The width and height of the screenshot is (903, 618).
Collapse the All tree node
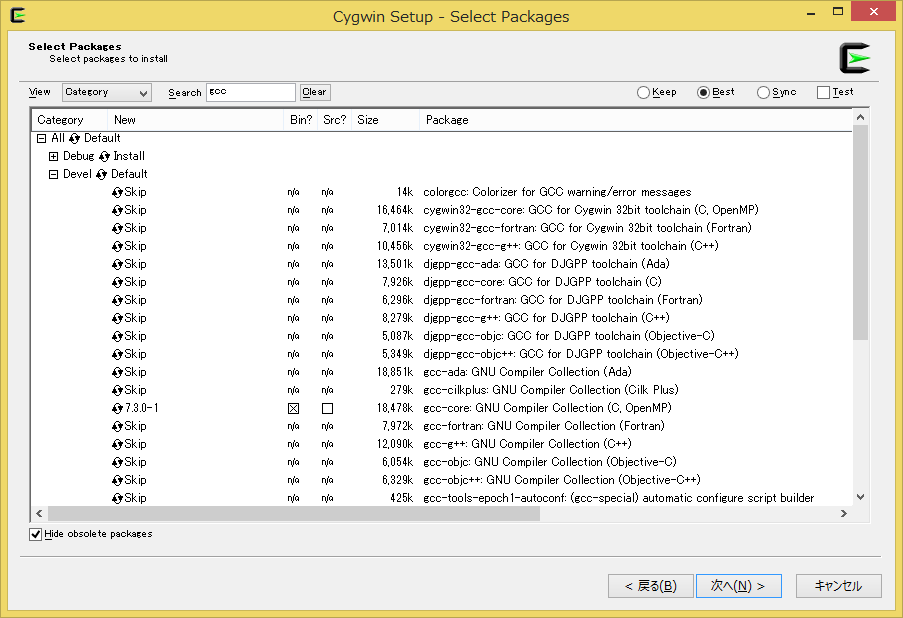click(41, 138)
